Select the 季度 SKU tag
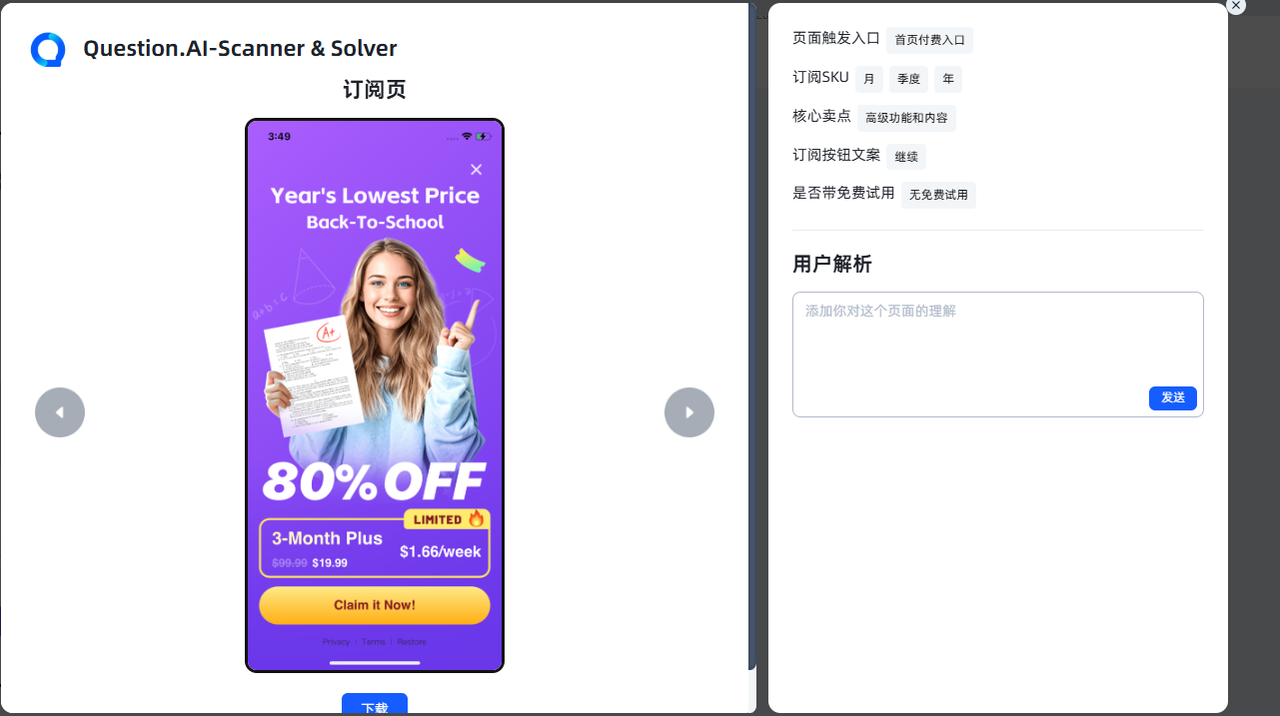 [x=909, y=79]
